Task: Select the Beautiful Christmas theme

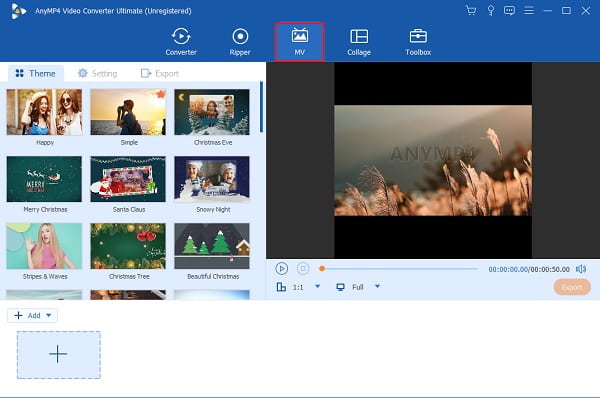Action: (x=212, y=246)
